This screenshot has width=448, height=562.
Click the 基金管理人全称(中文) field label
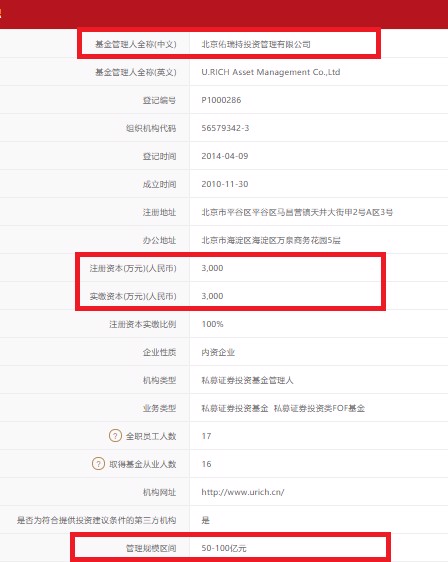tap(136, 44)
